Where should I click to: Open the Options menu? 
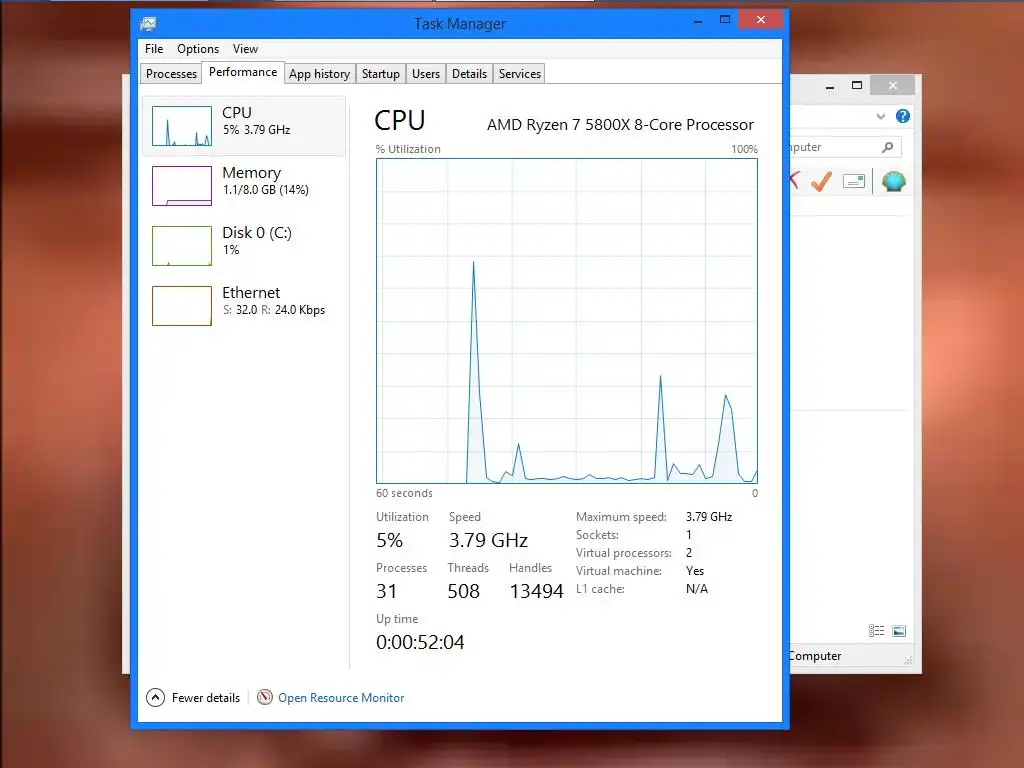point(198,49)
